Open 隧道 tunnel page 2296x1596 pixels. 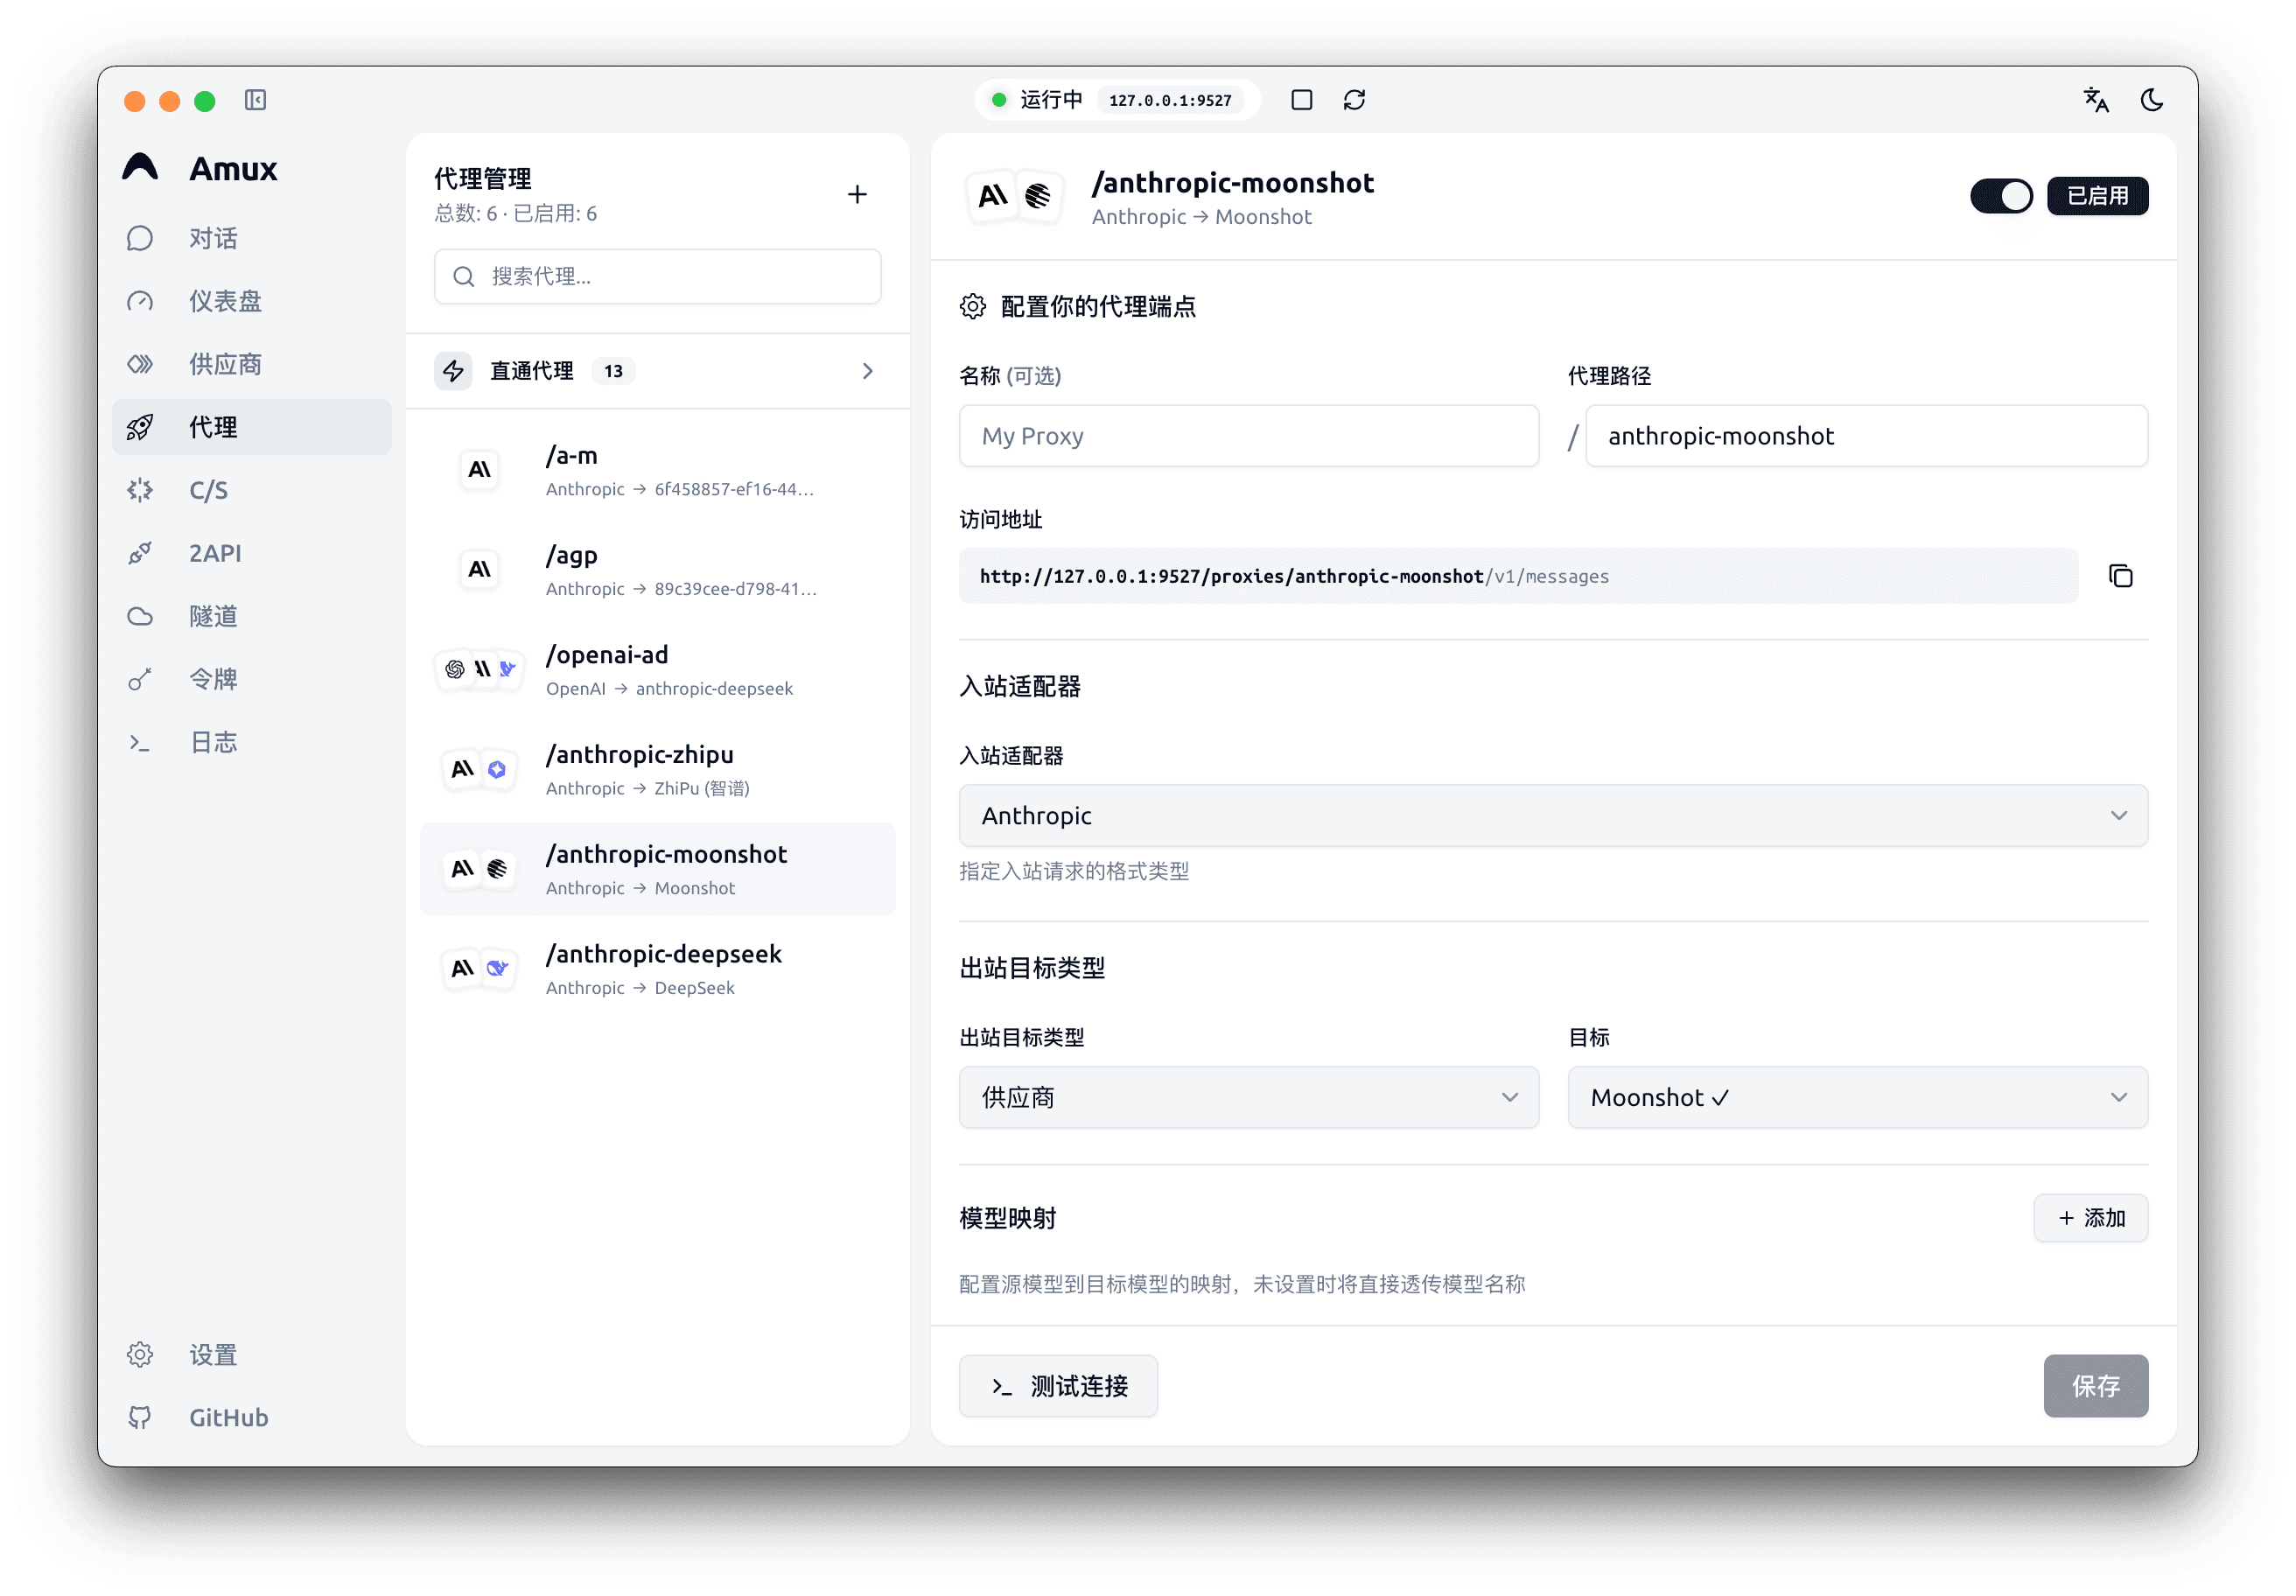[252, 617]
